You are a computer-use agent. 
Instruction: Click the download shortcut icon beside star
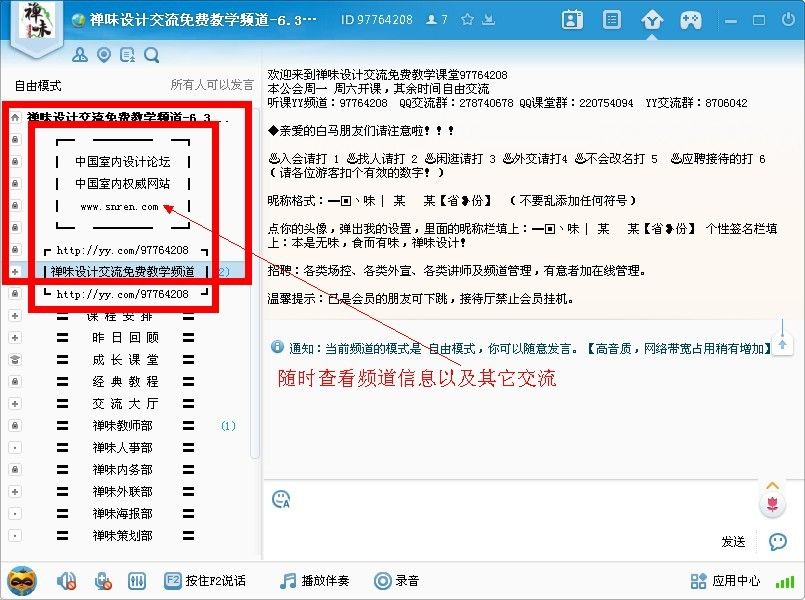pos(489,20)
